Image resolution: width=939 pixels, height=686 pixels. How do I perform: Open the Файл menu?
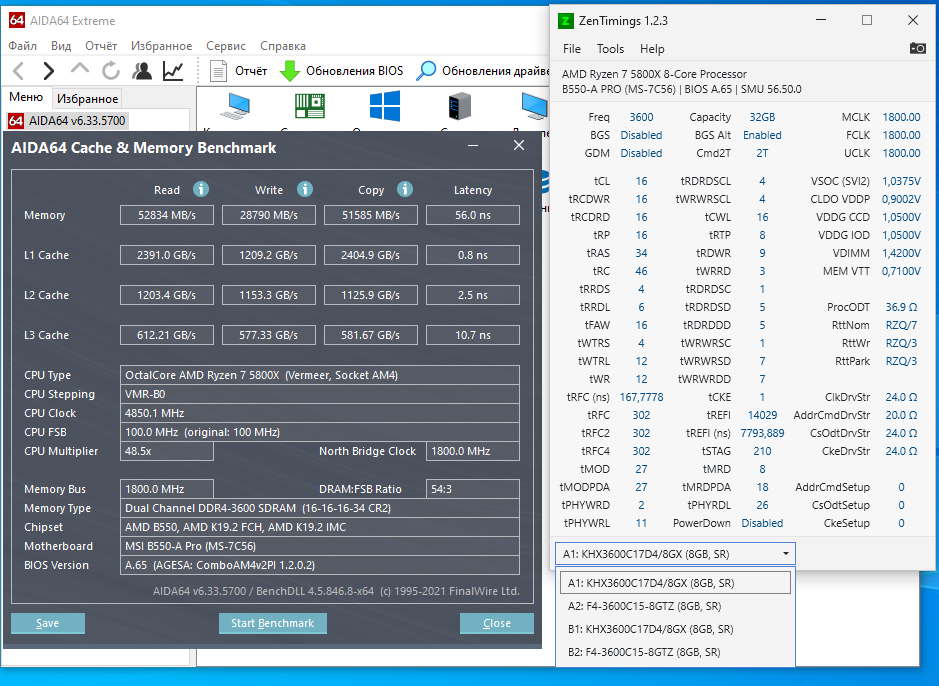pyautogui.click(x=23, y=46)
